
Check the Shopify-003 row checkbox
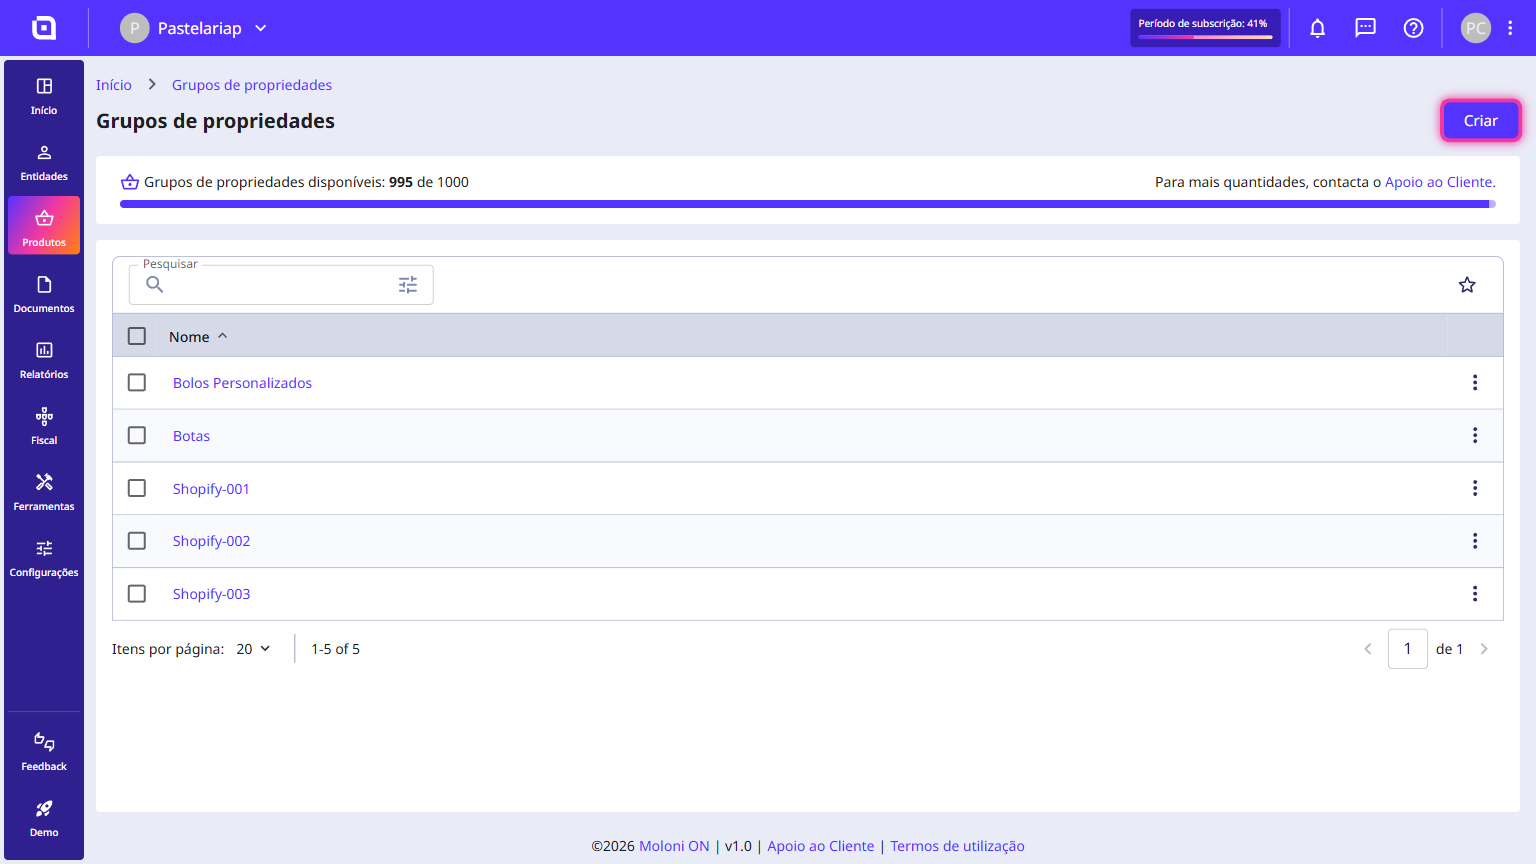tap(137, 594)
